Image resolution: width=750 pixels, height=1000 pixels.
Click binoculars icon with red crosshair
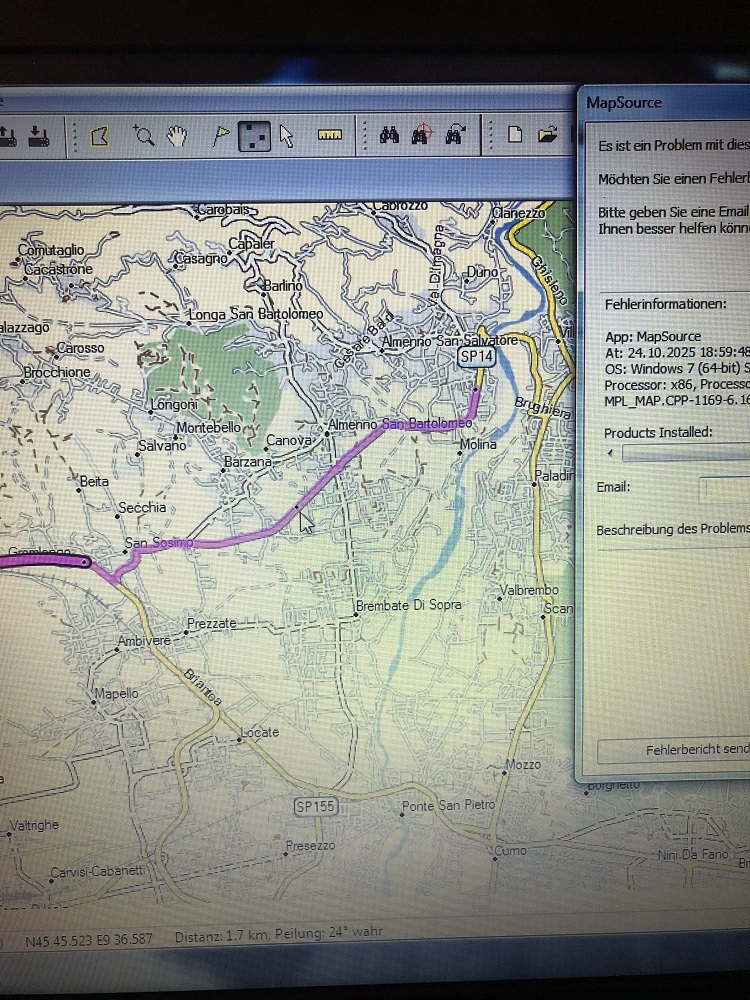(422, 135)
